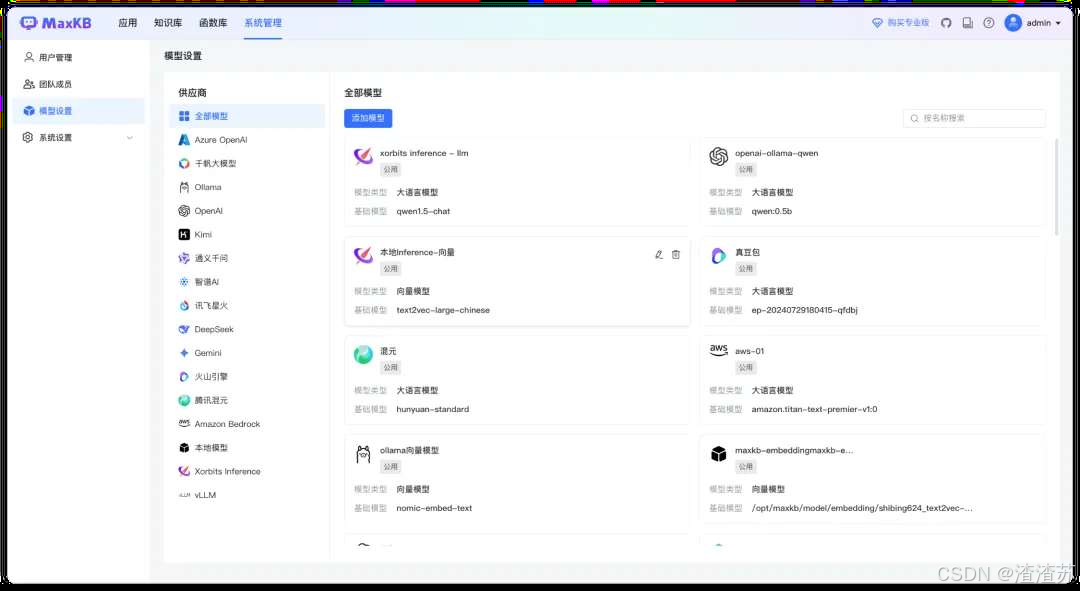Click the text2vec-large-chinese base model text
The height and width of the screenshot is (591, 1080).
[443, 311]
